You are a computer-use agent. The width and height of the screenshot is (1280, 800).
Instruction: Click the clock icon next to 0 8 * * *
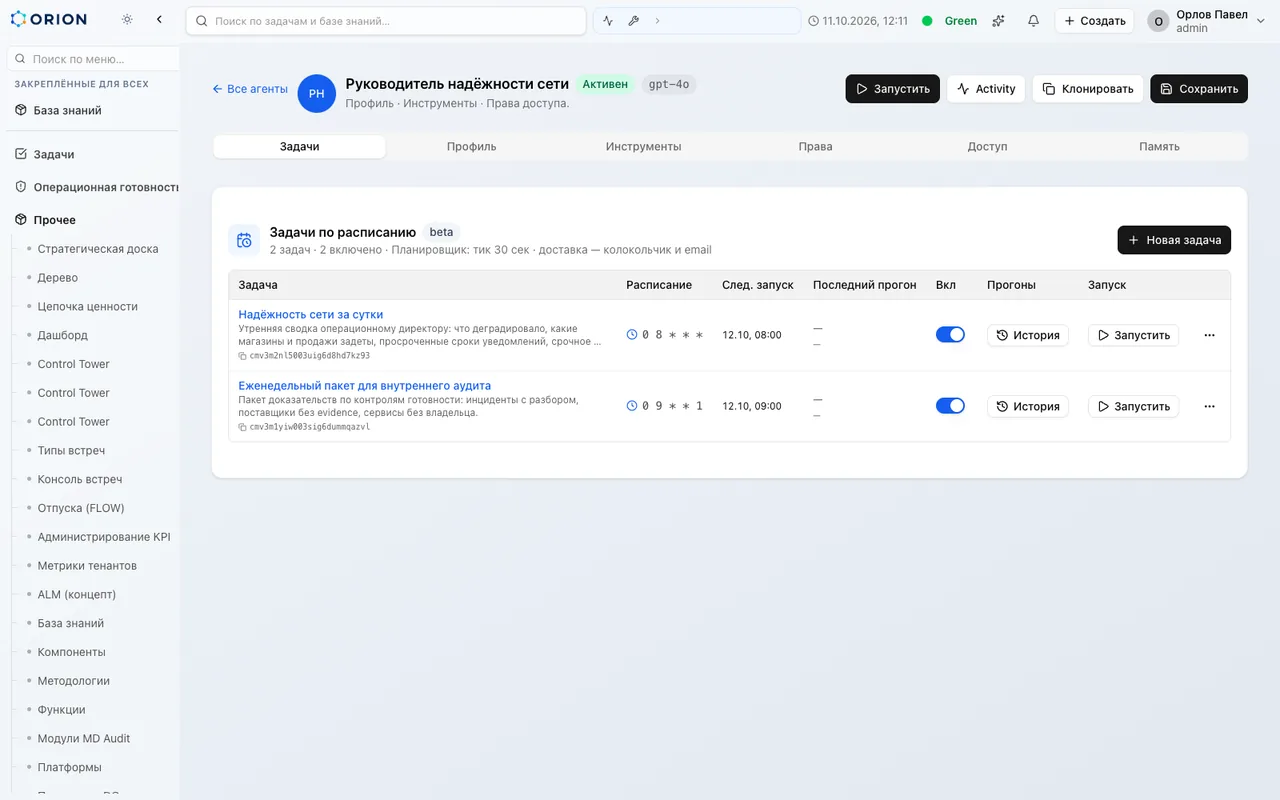632,335
